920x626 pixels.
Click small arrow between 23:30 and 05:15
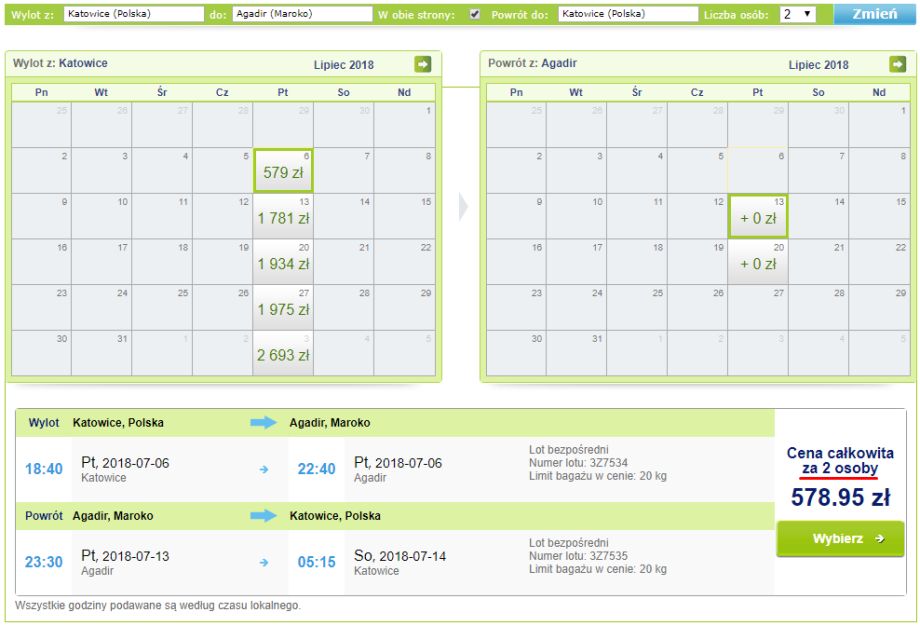pyautogui.click(x=264, y=562)
